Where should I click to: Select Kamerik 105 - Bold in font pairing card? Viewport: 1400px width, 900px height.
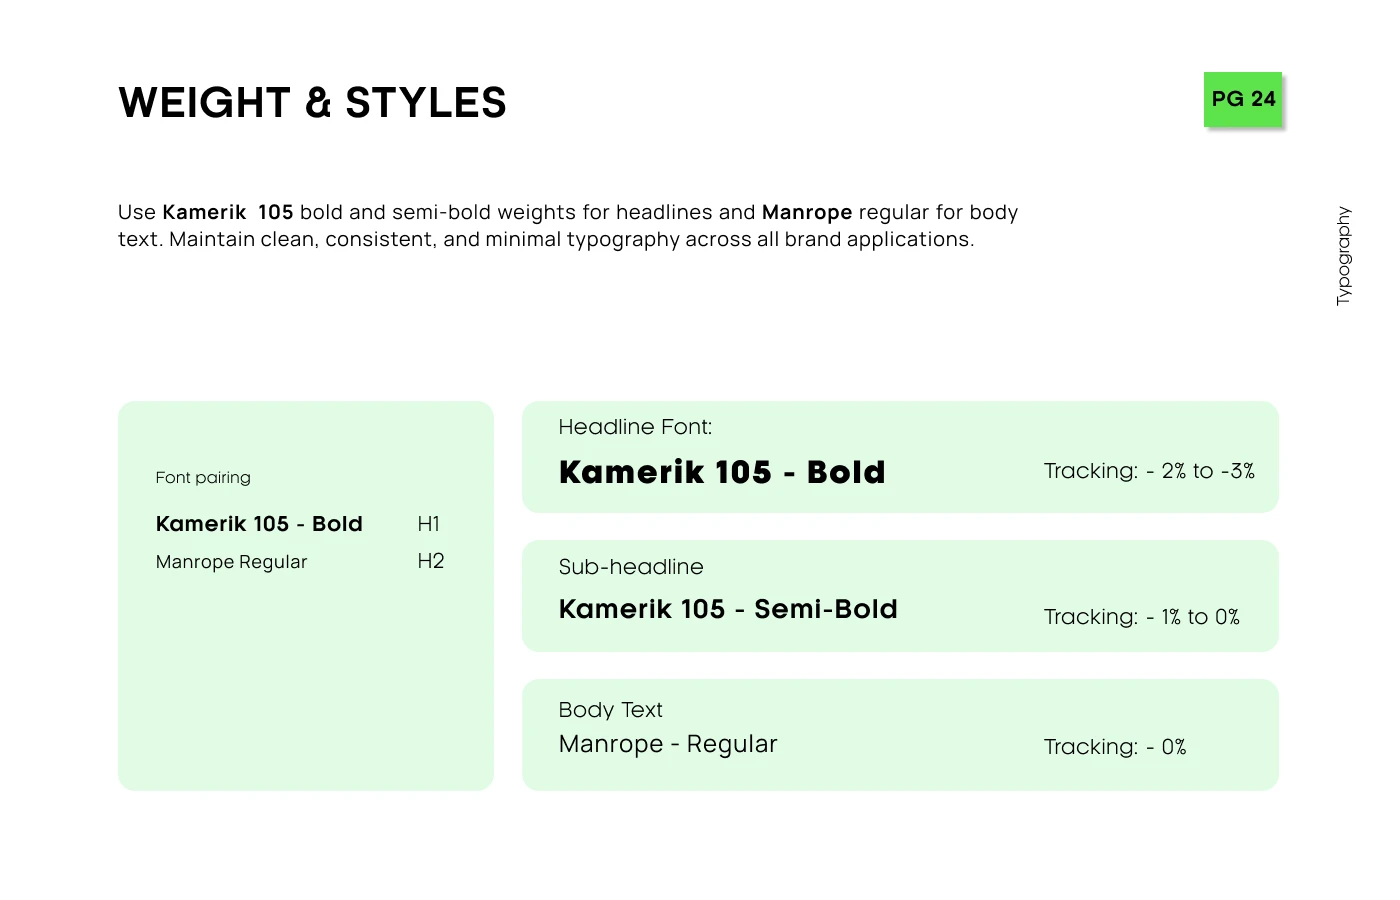pos(259,524)
